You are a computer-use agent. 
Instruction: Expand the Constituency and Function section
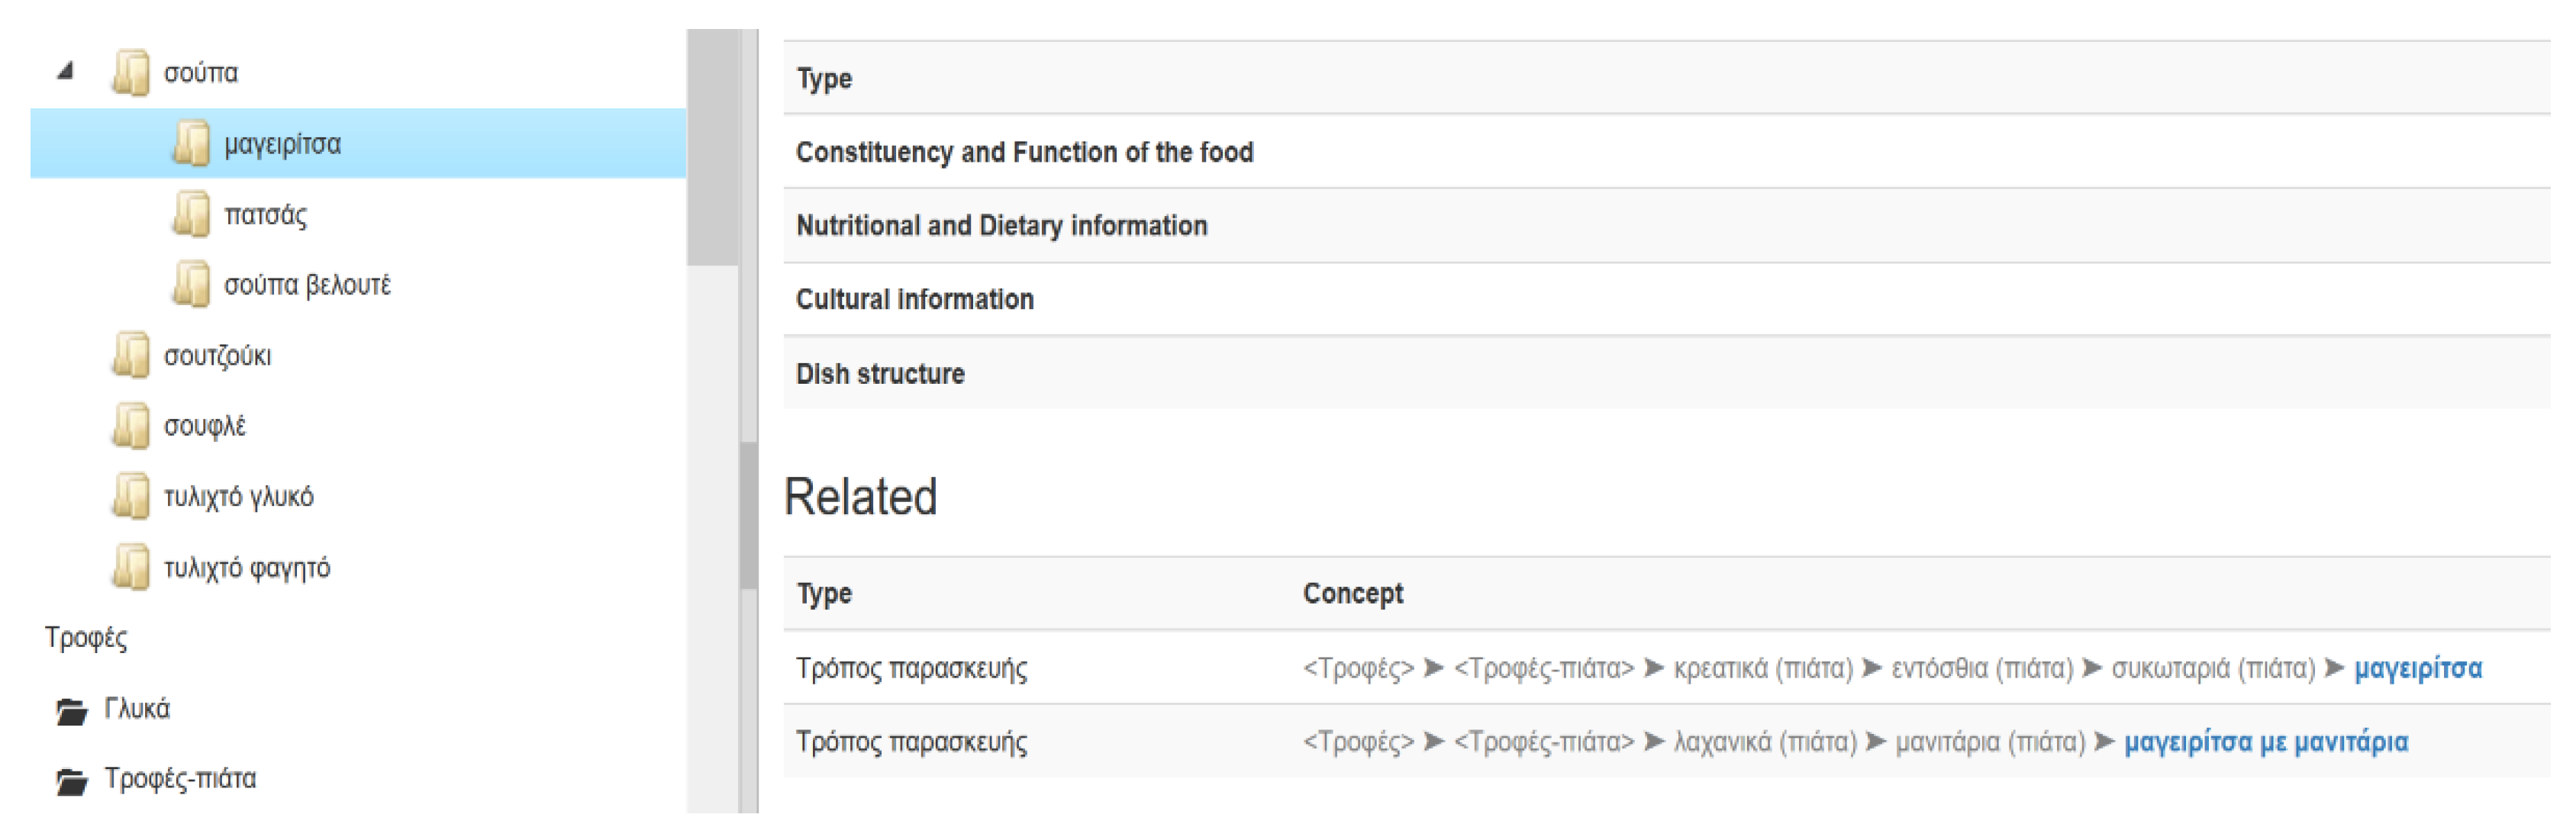[1024, 152]
